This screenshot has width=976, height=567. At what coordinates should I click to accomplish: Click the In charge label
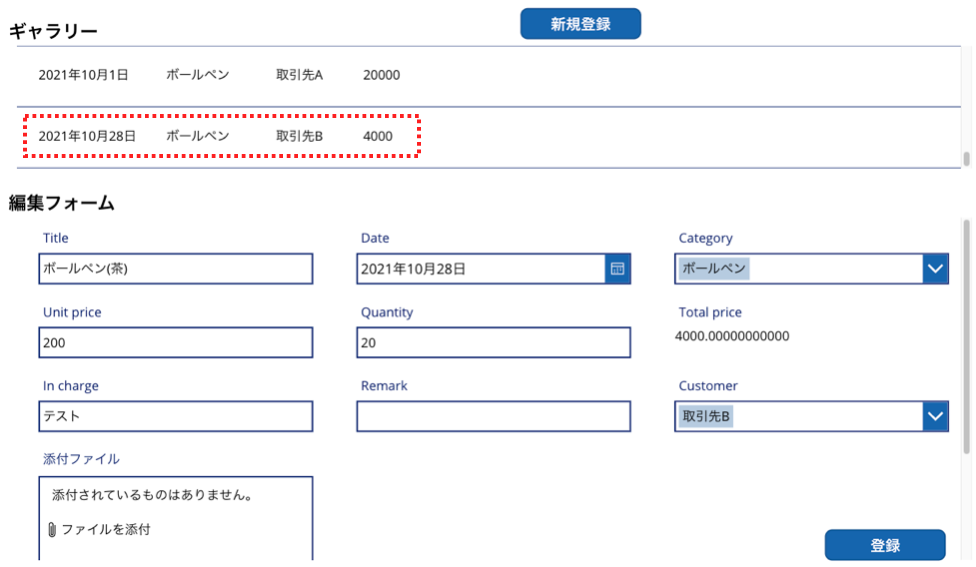click(71, 386)
